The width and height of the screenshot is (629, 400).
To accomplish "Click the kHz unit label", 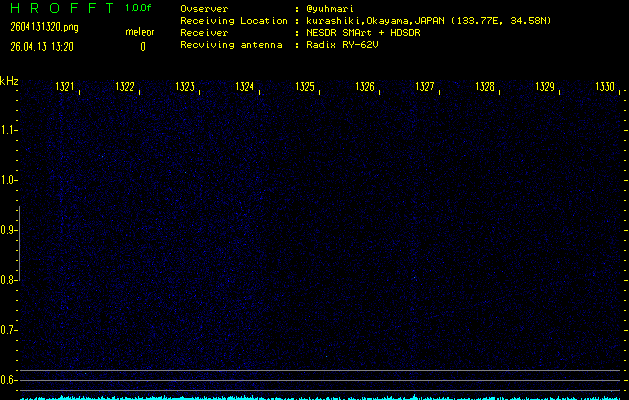I will point(9,81).
